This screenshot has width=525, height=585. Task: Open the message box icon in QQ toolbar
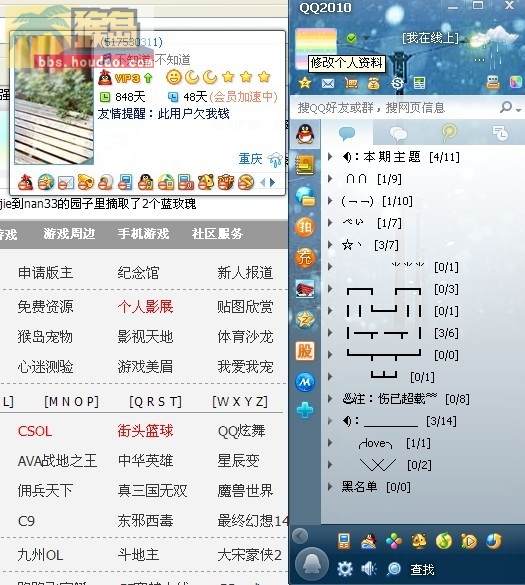click(x=493, y=82)
